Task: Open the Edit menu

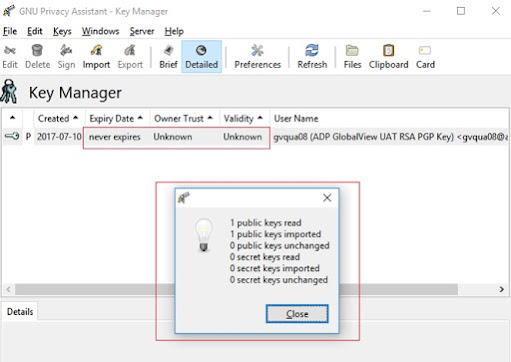Action: (x=35, y=31)
